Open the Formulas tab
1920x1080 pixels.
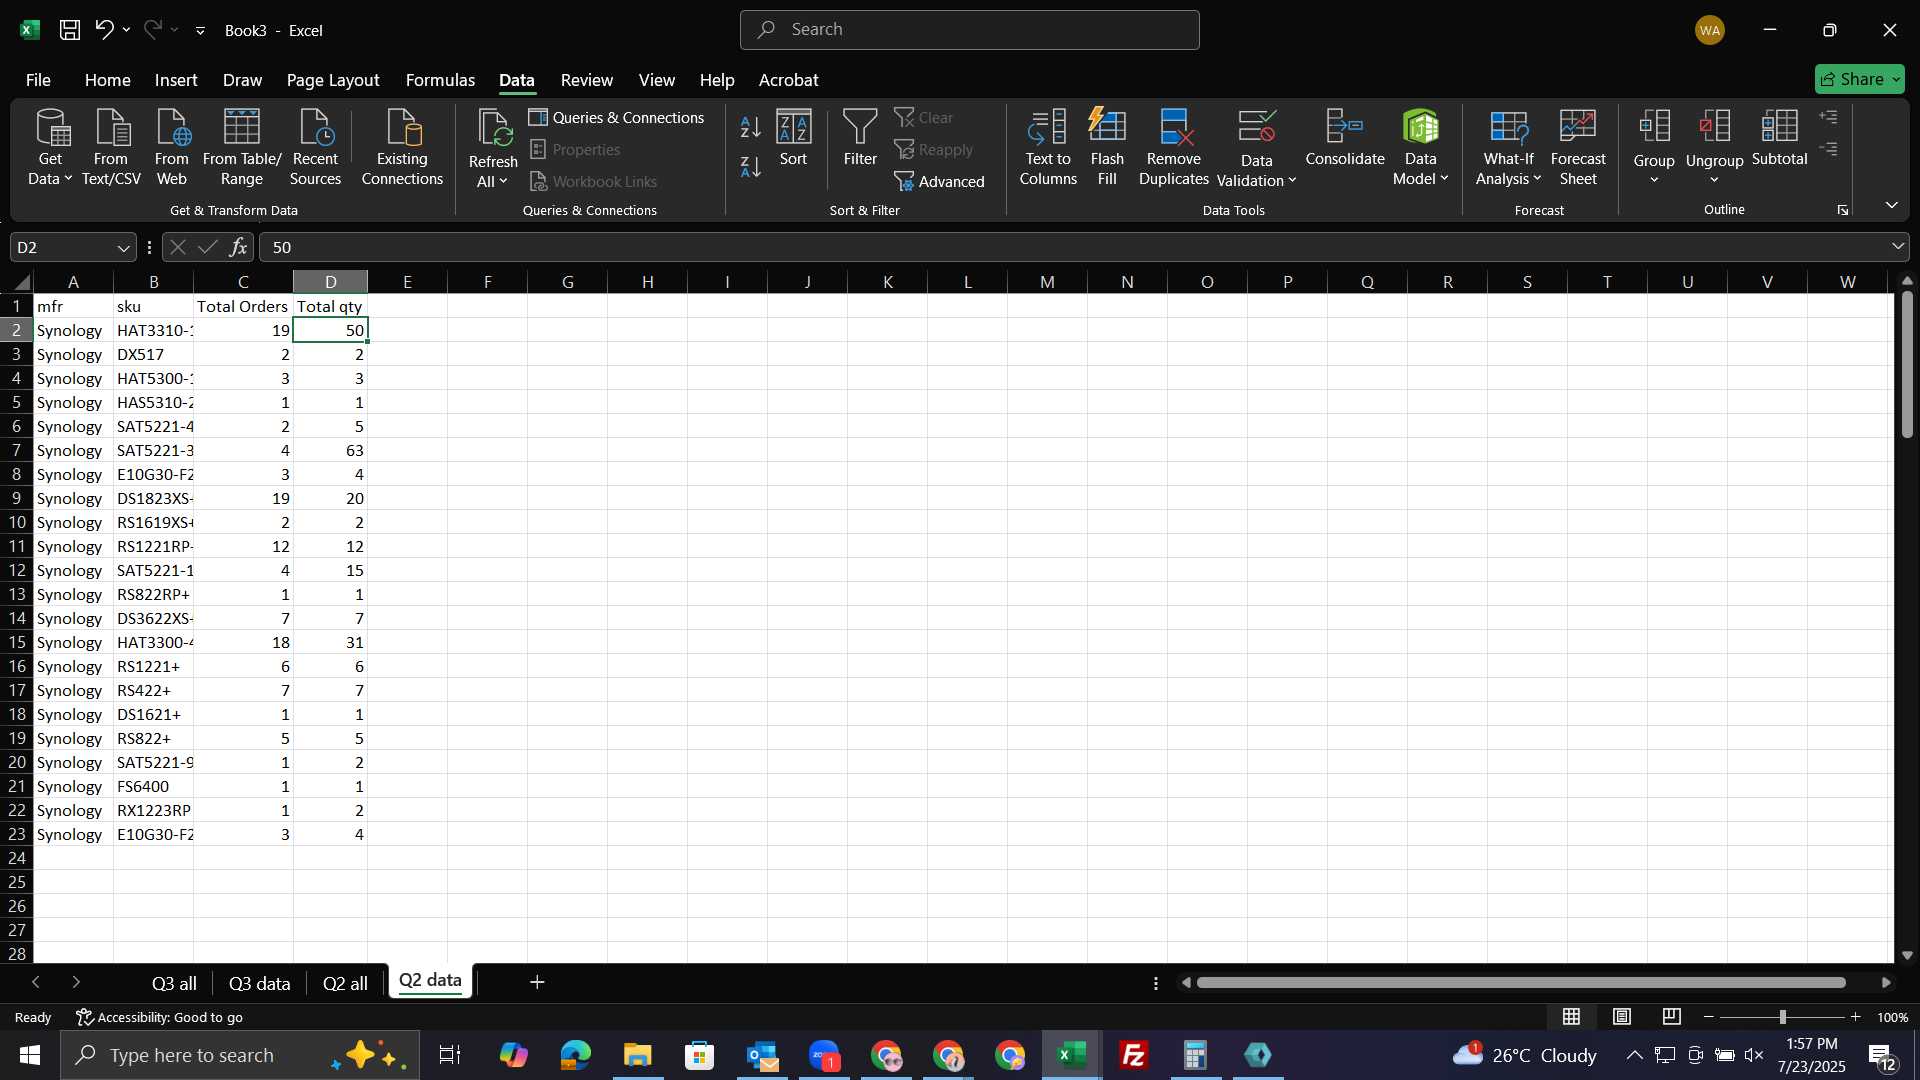click(440, 80)
